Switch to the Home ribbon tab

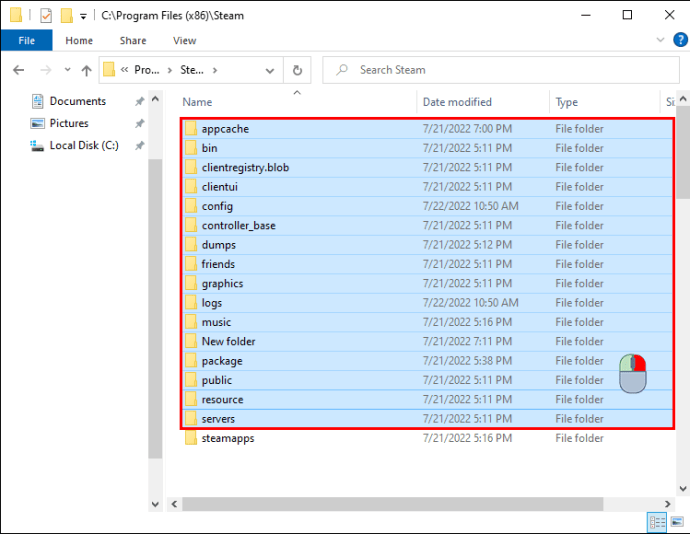click(x=79, y=41)
